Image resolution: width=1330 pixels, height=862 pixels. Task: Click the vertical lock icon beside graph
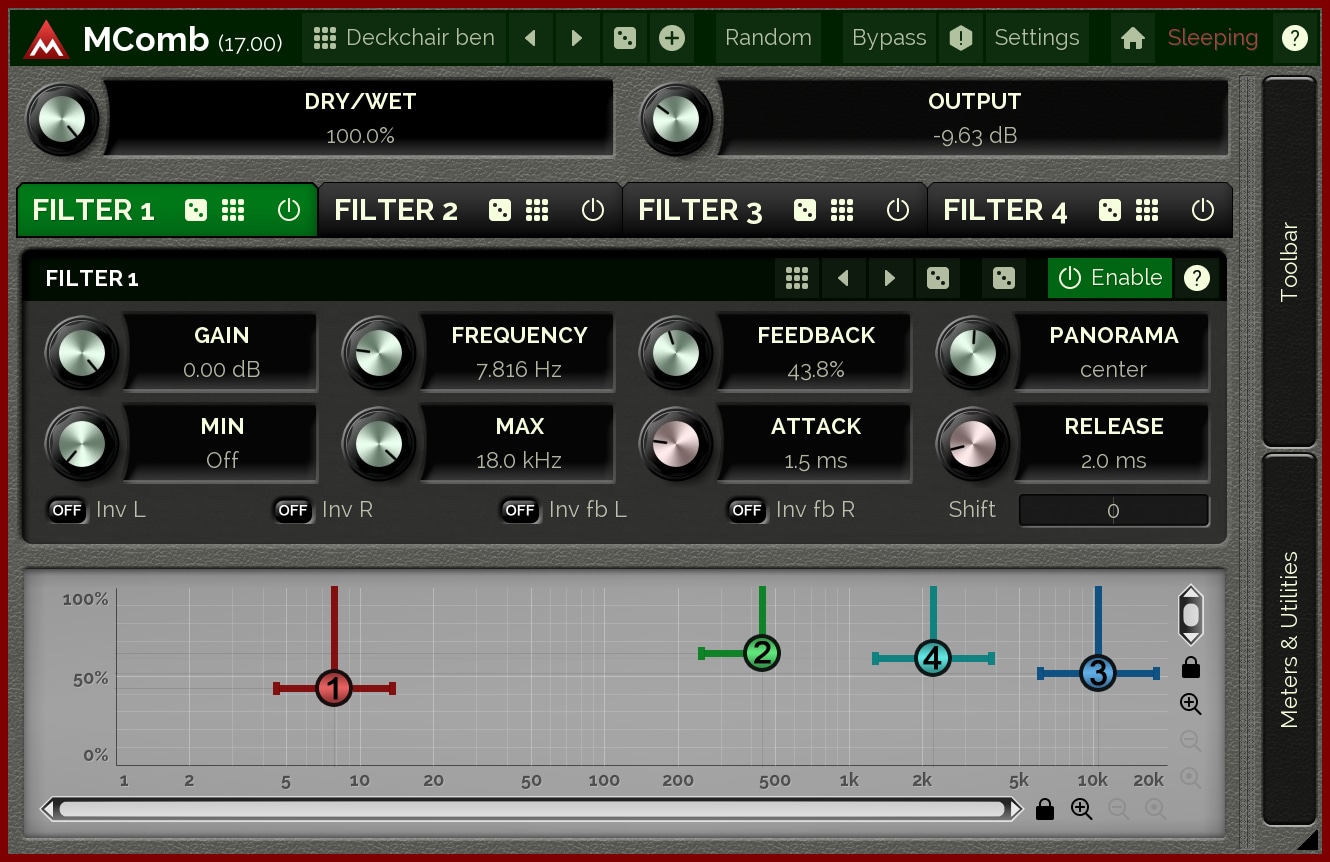(x=1190, y=667)
